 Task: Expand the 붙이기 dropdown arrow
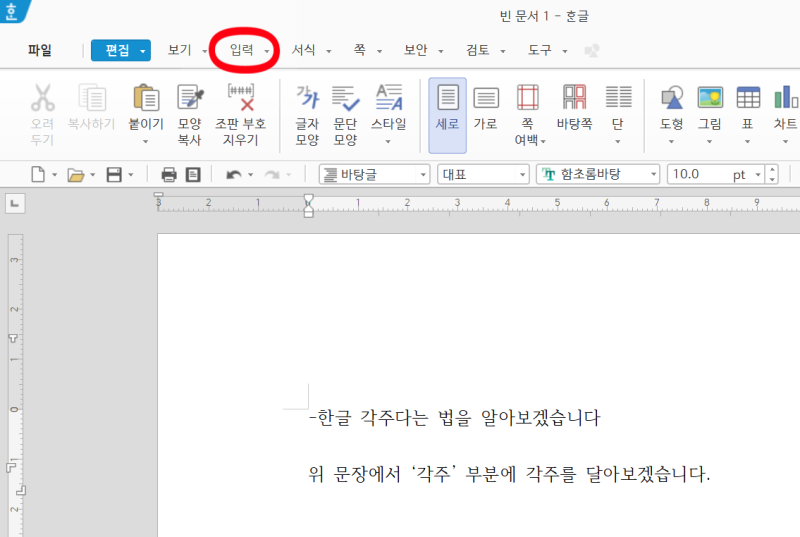coord(145,142)
